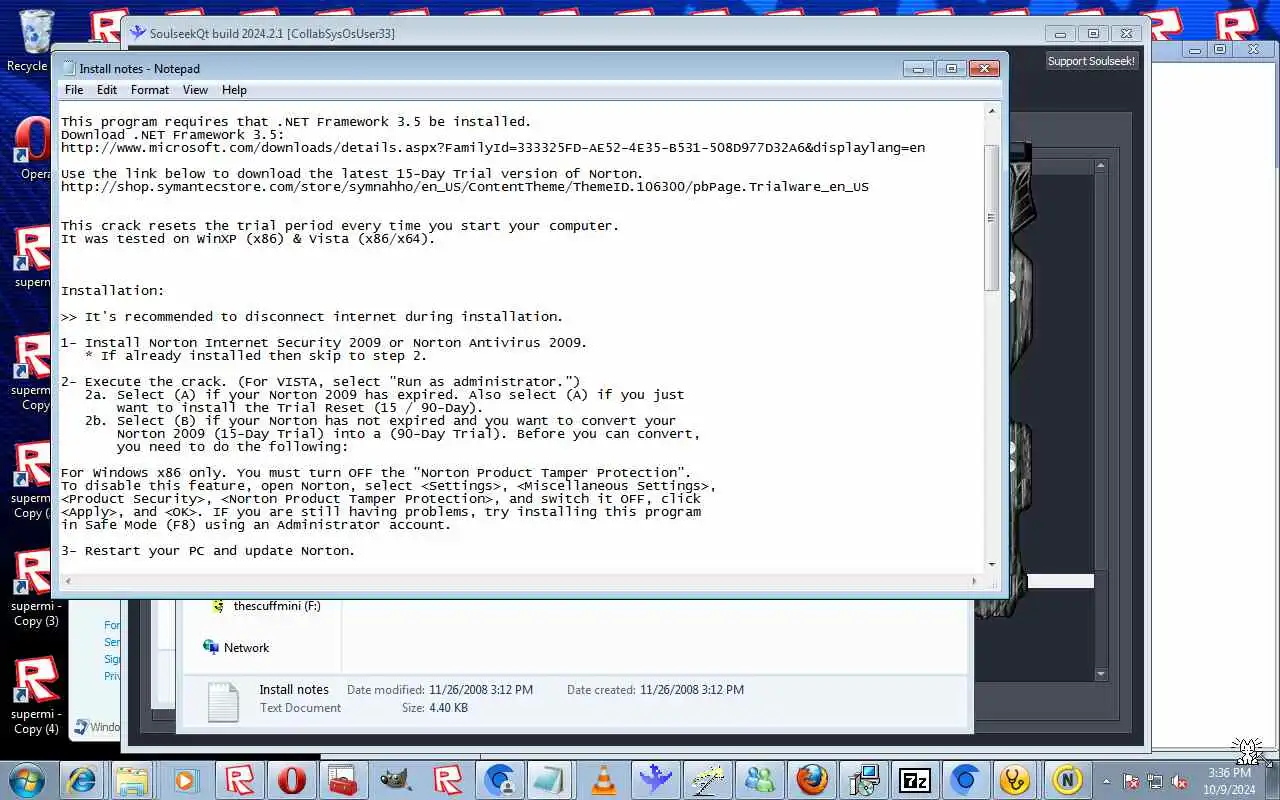The image size is (1280, 800).
Task: Close the Install notes Notepad window
Action: pyautogui.click(x=984, y=68)
